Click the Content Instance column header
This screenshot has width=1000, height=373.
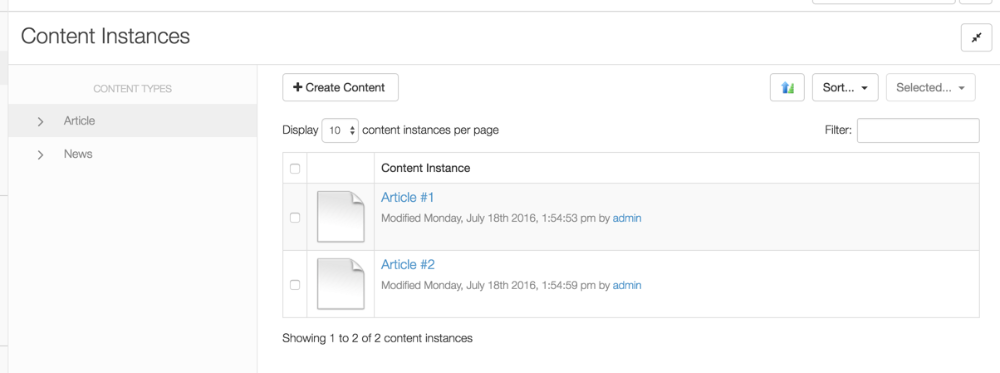[425, 168]
